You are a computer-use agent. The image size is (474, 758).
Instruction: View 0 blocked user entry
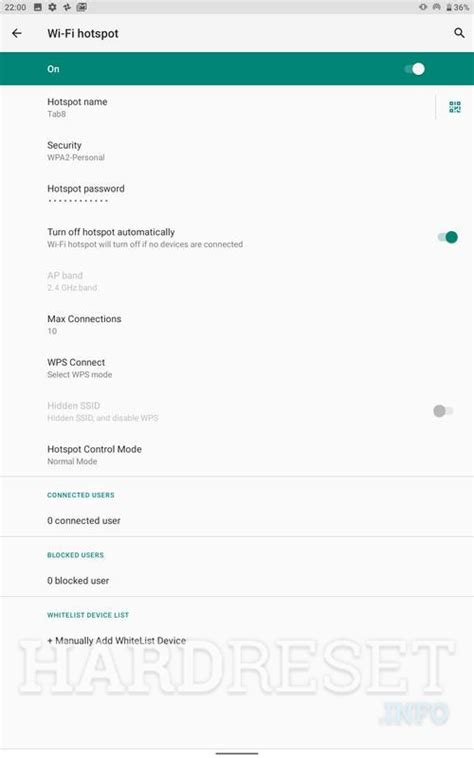78,581
